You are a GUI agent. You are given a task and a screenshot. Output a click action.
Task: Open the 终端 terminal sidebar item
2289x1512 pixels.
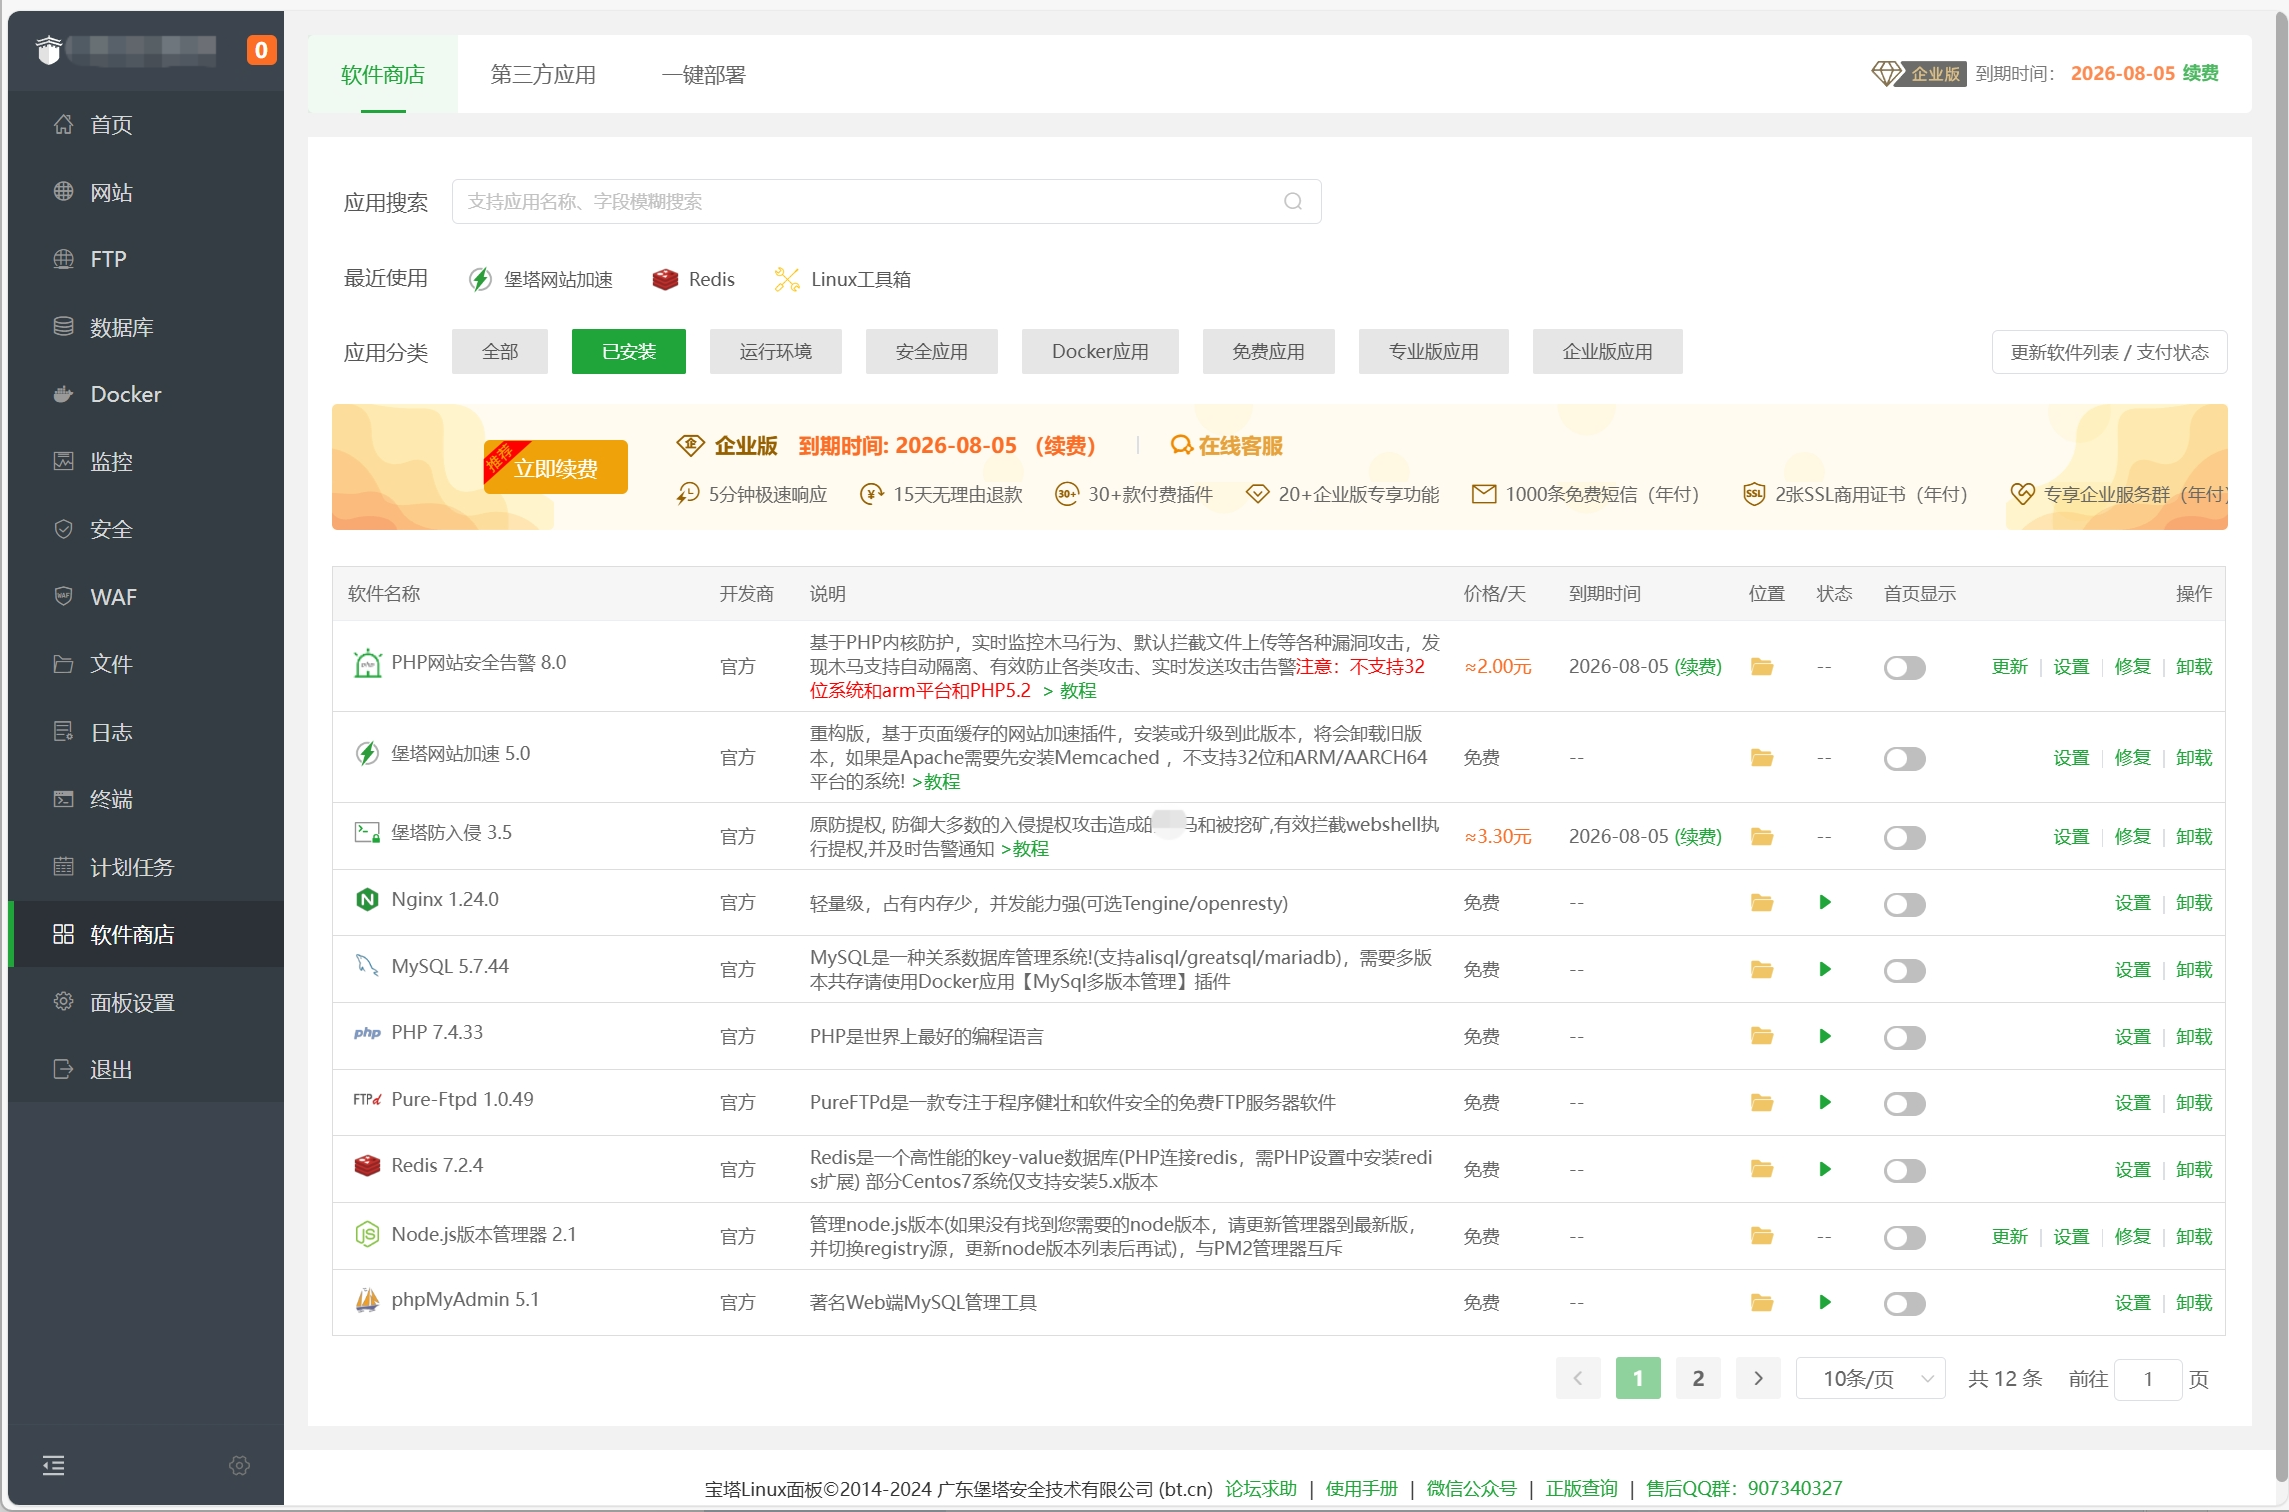pyautogui.click(x=146, y=799)
